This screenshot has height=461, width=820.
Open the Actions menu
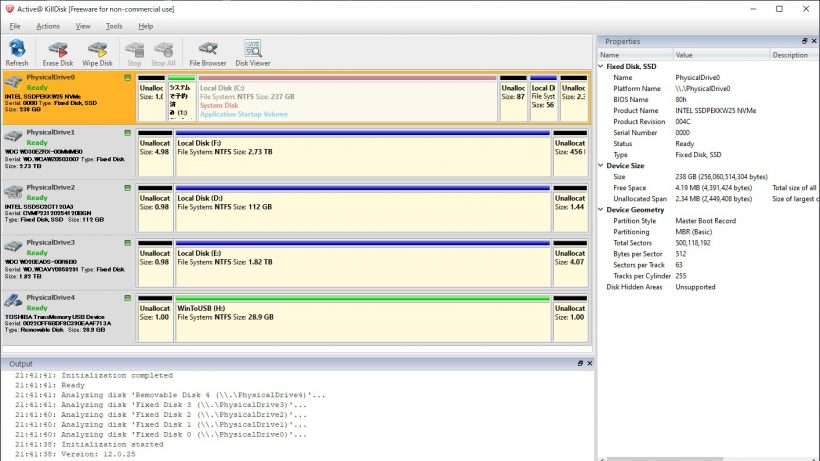pos(48,26)
